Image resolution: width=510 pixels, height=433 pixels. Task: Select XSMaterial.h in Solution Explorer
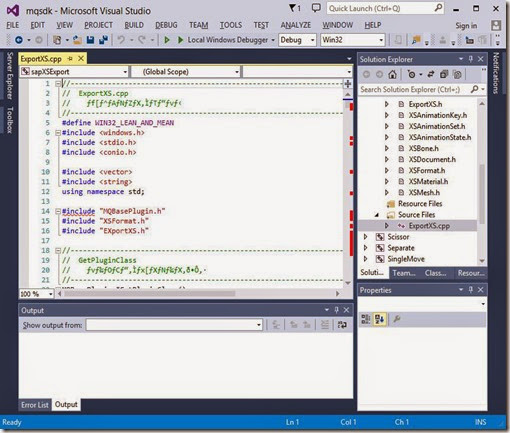click(428, 182)
